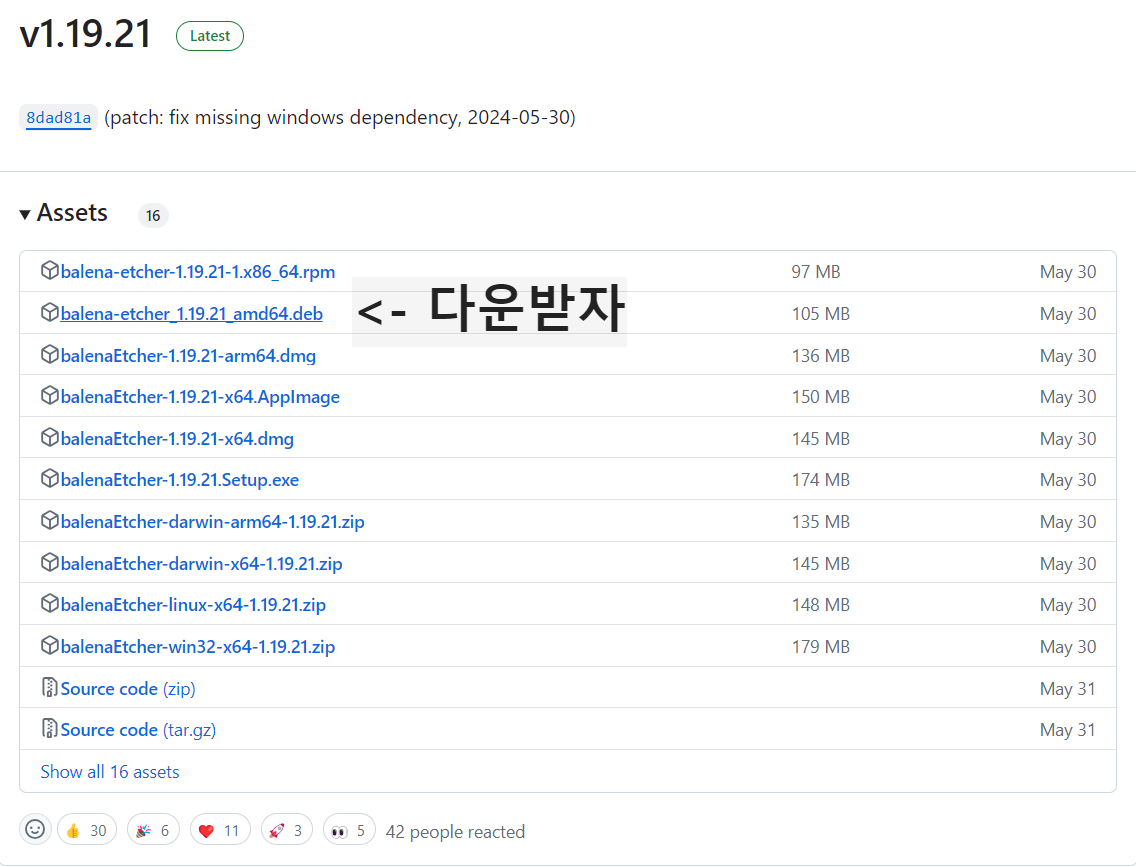Open the add reaction smiley picker

click(35, 829)
